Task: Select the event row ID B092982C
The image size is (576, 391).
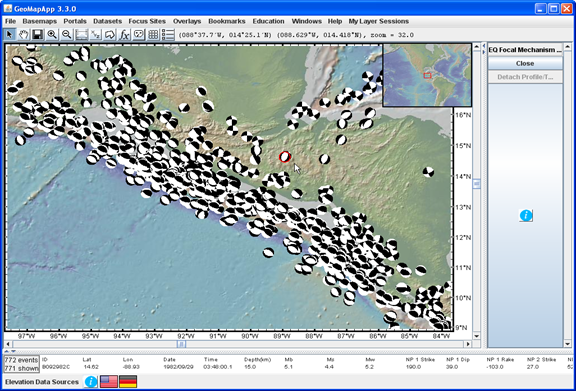Action: pyautogui.click(x=56, y=367)
